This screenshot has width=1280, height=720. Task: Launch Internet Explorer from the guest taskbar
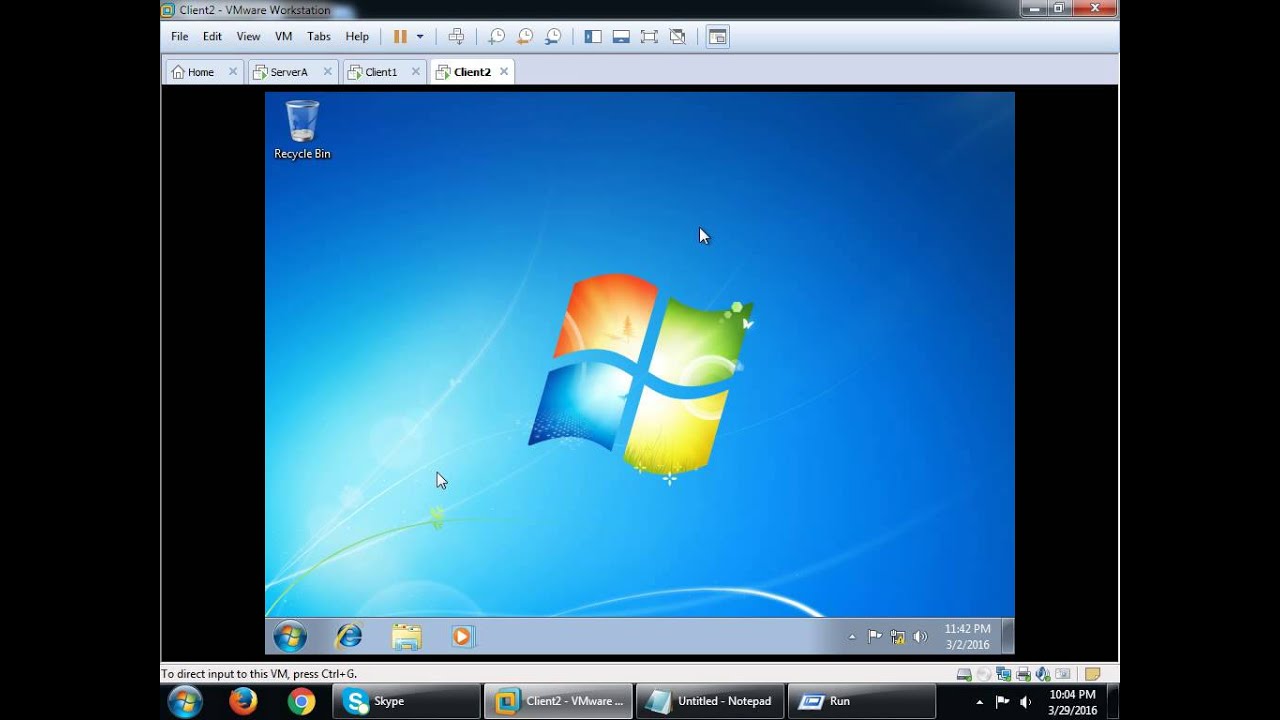click(x=349, y=636)
